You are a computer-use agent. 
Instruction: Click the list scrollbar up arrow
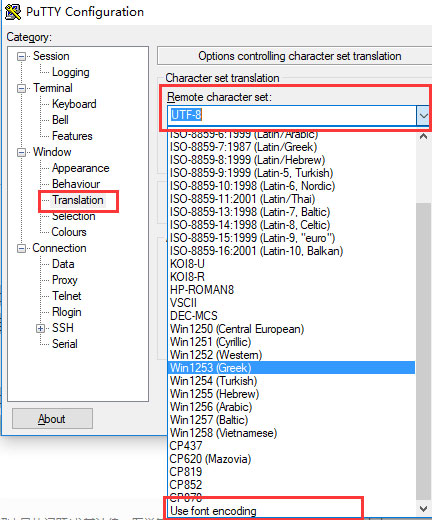click(x=423, y=137)
